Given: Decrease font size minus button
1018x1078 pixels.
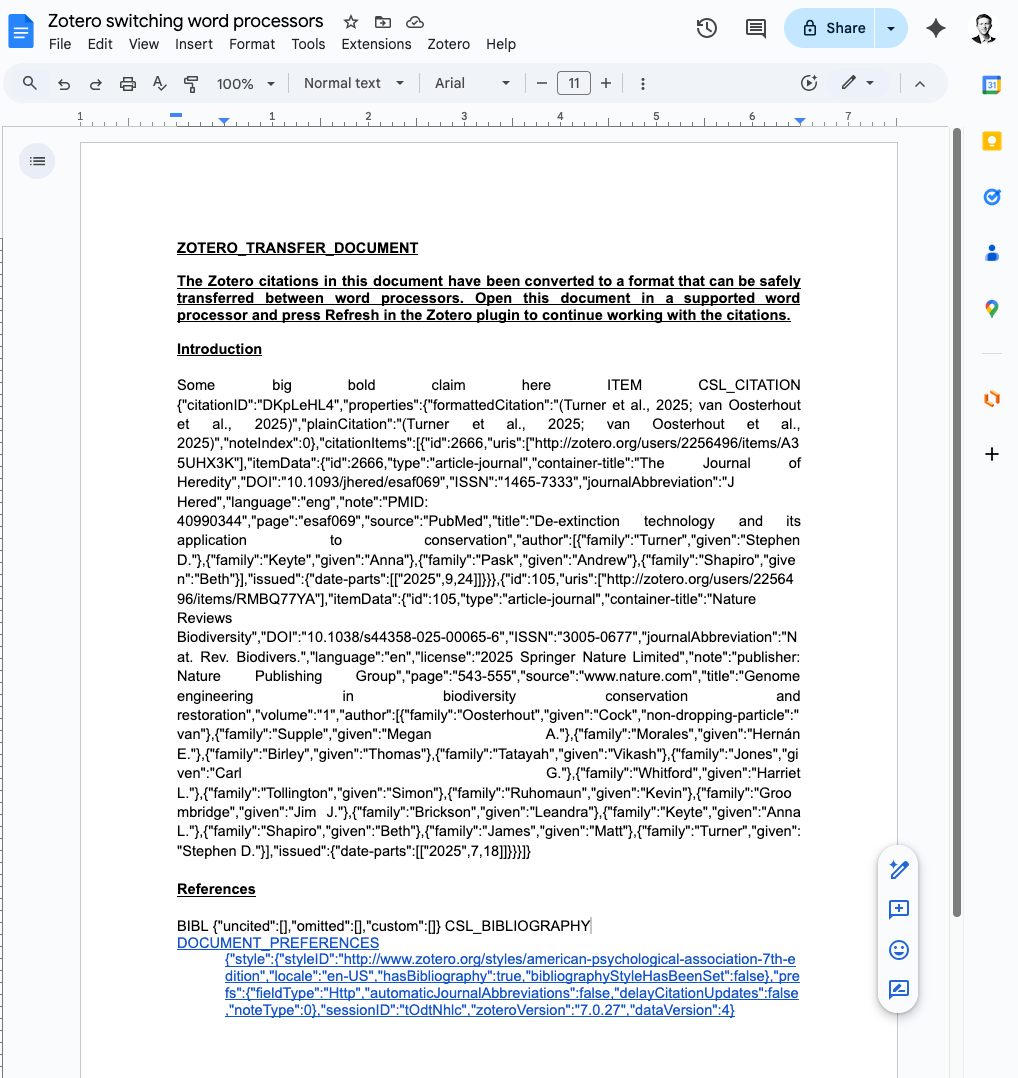Looking at the screenshot, I should pyautogui.click(x=542, y=83).
